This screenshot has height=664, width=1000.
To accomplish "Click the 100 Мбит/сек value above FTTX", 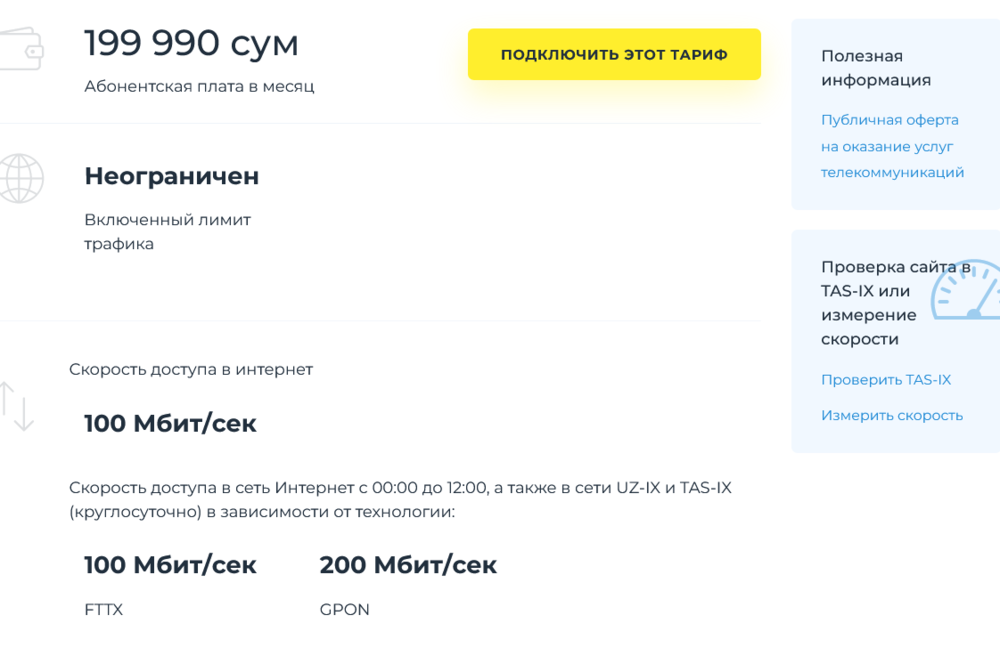I will (170, 565).
